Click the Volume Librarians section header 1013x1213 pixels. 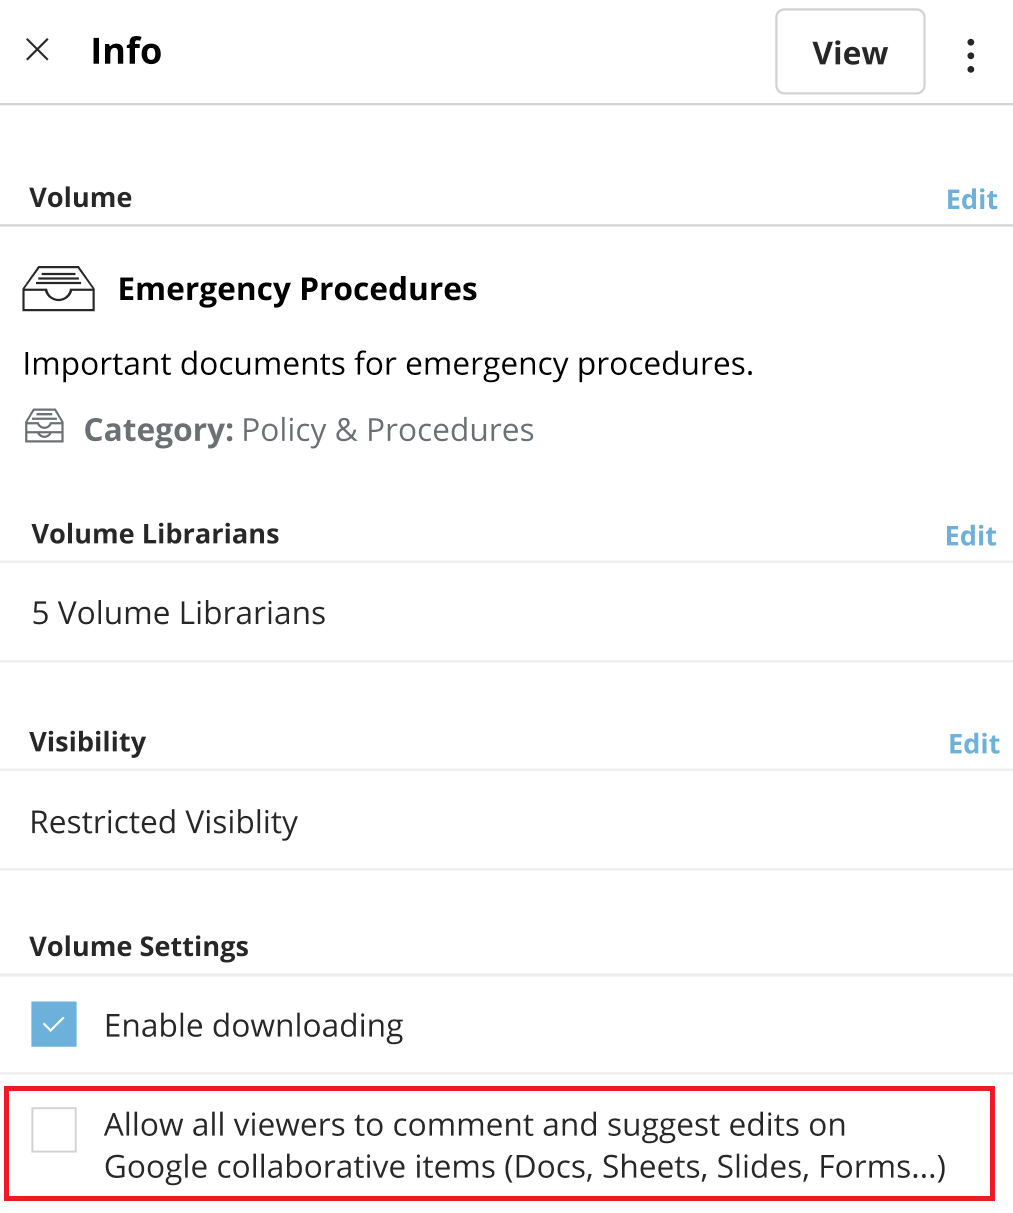click(x=155, y=533)
